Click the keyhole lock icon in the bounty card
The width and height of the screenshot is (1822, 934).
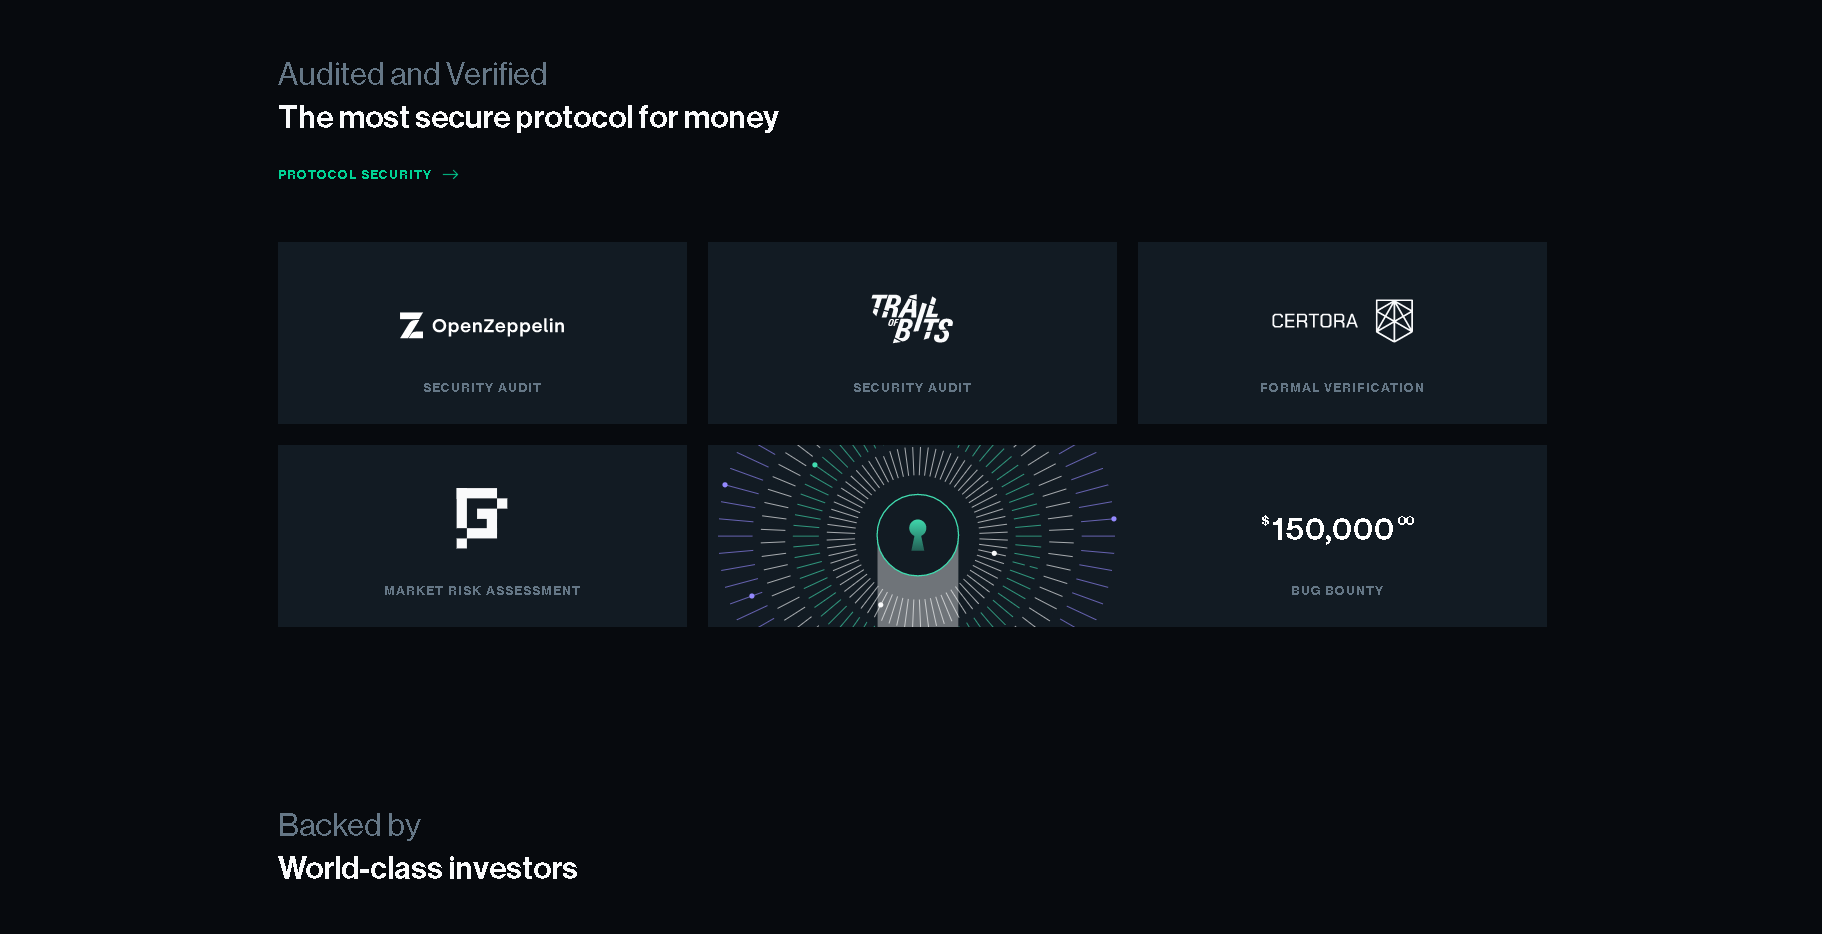point(918,535)
